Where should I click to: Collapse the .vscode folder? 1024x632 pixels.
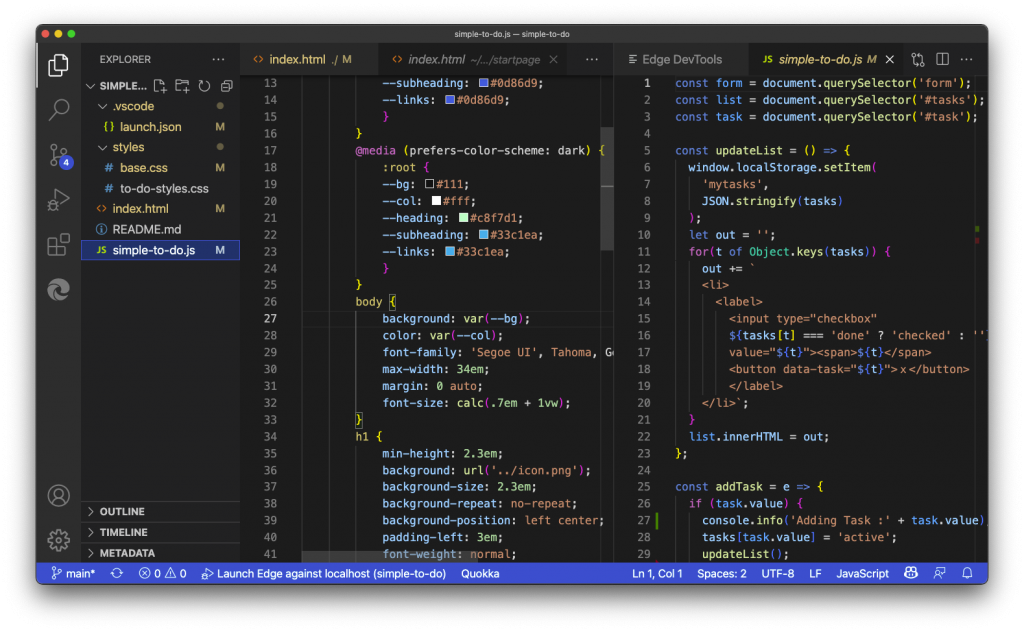(x=103, y=106)
